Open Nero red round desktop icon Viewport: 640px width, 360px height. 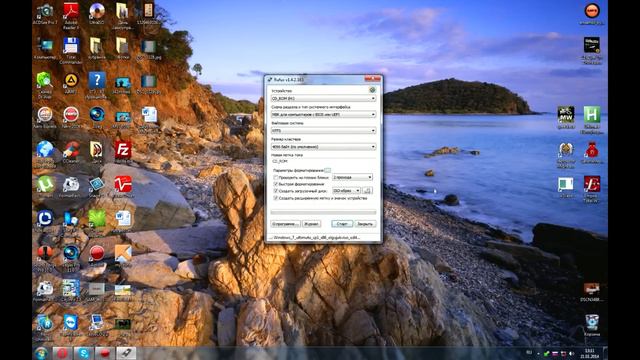coord(71,118)
